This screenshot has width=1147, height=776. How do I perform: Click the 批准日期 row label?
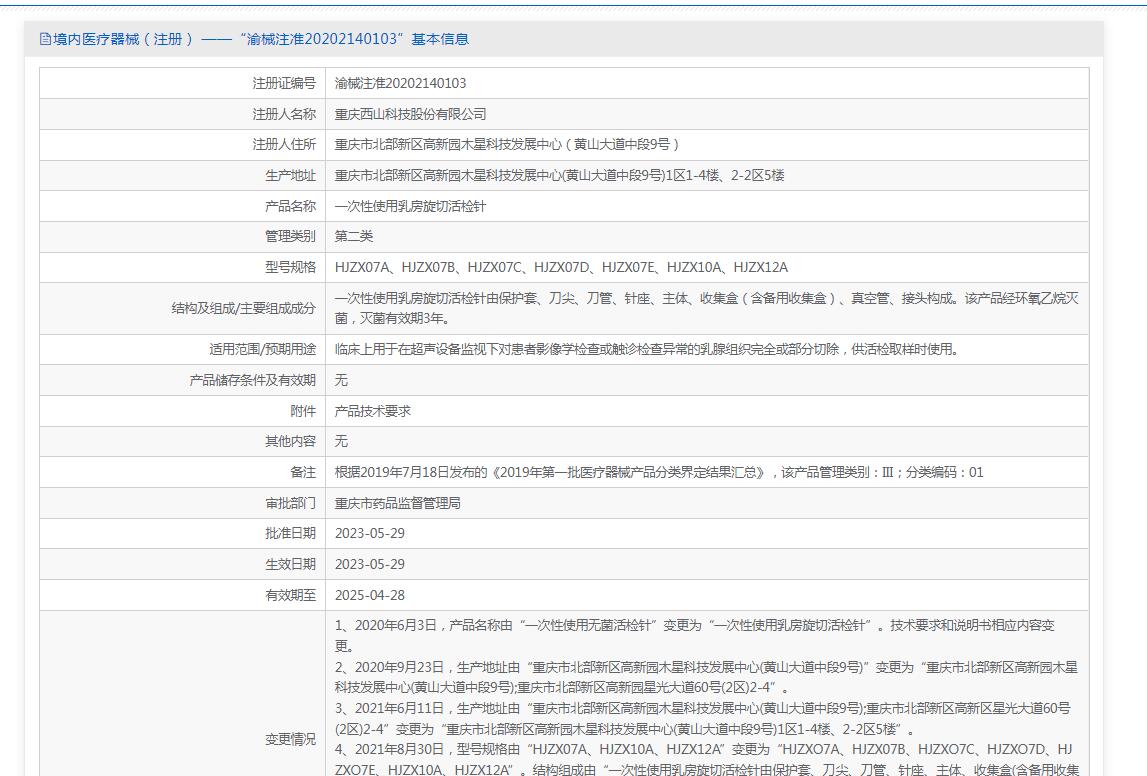(x=290, y=534)
